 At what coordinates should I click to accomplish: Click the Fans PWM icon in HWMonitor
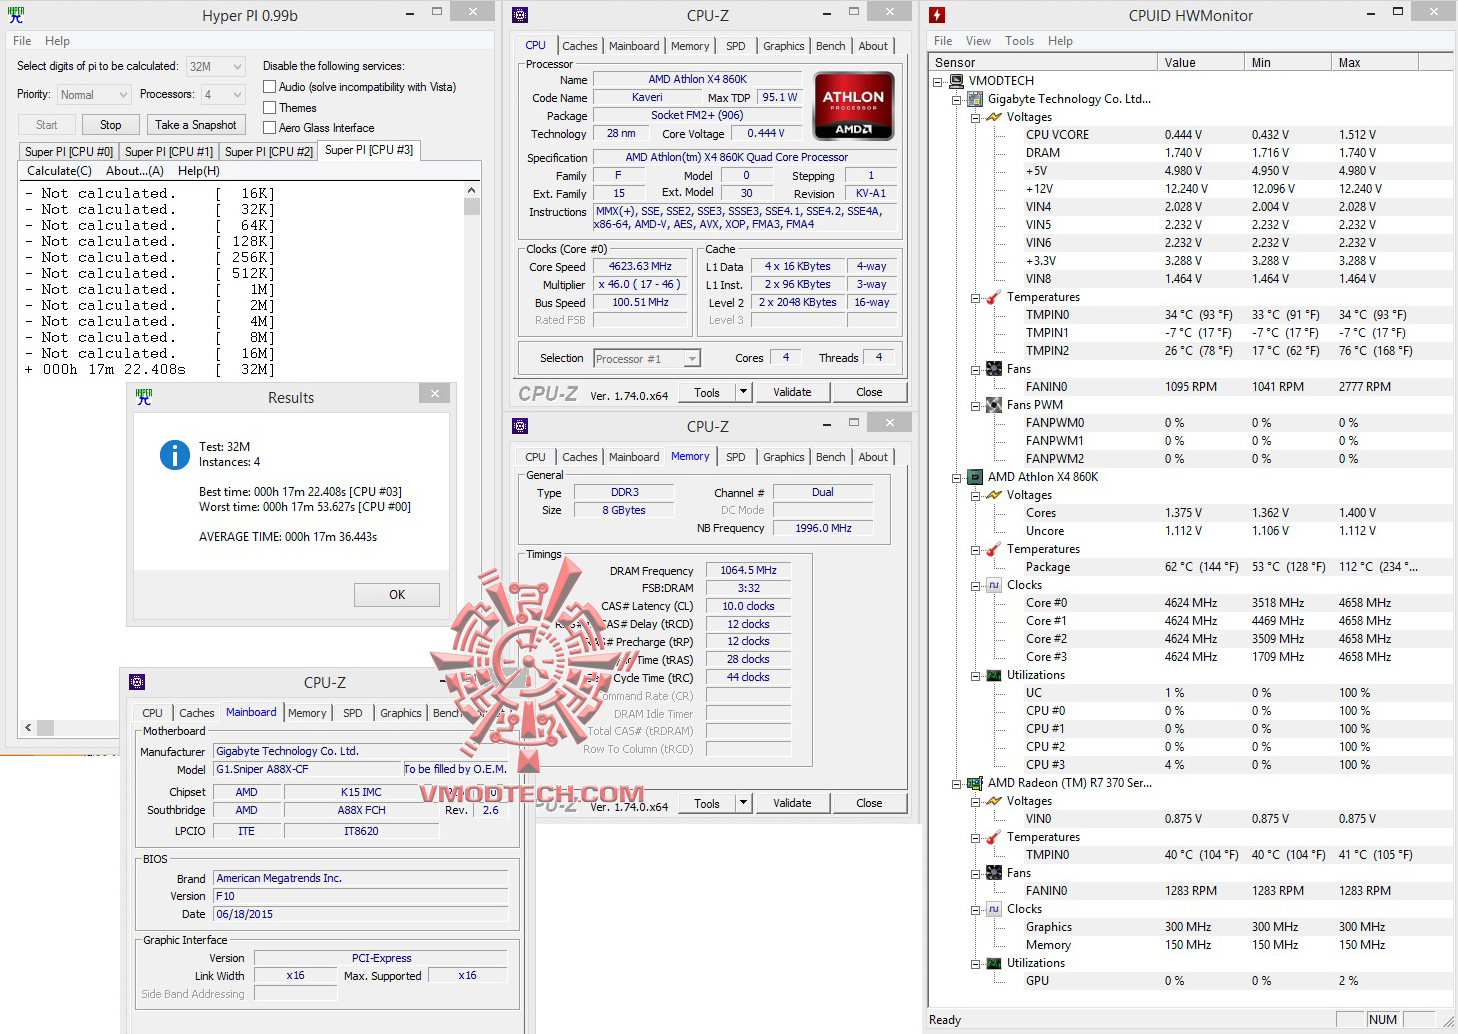[x=994, y=405]
